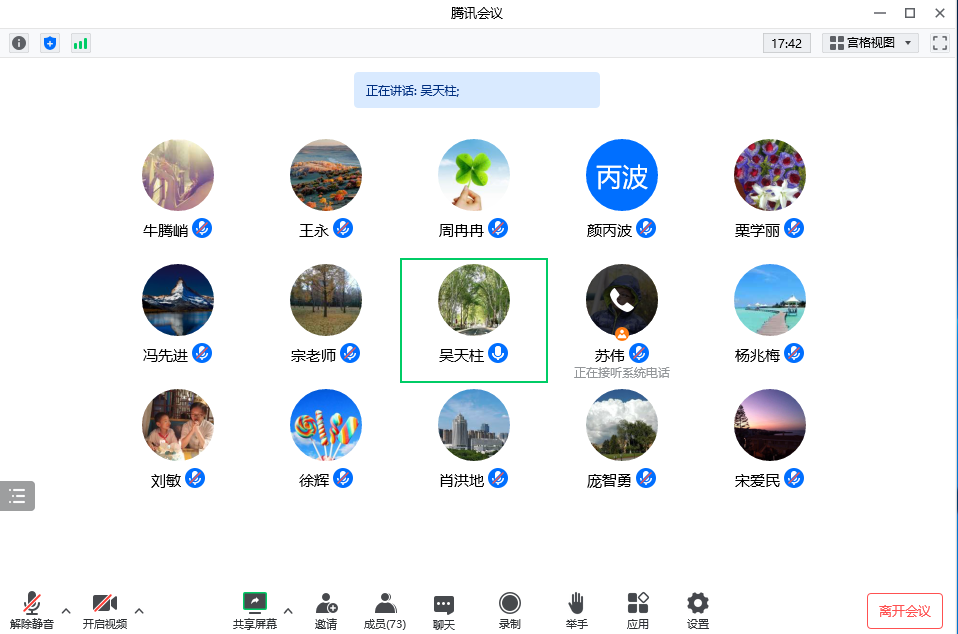The image size is (958, 634).
Task: Click muted mic icon next to 庞智勇
Action: click(x=646, y=478)
